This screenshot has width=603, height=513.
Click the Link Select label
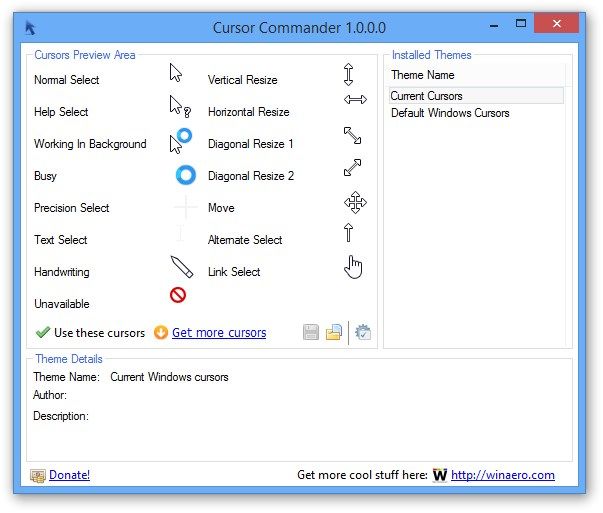tap(234, 272)
